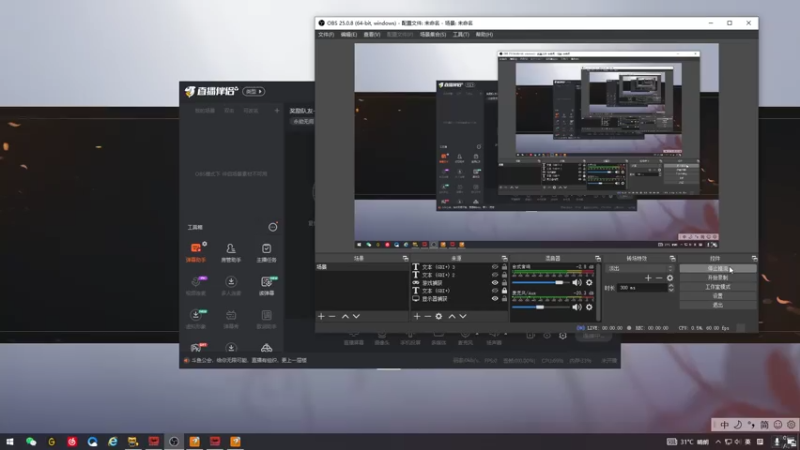Adjust the microphone/Aux volume slider
This screenshot has height=450, width=800.
tap(540, 307)
